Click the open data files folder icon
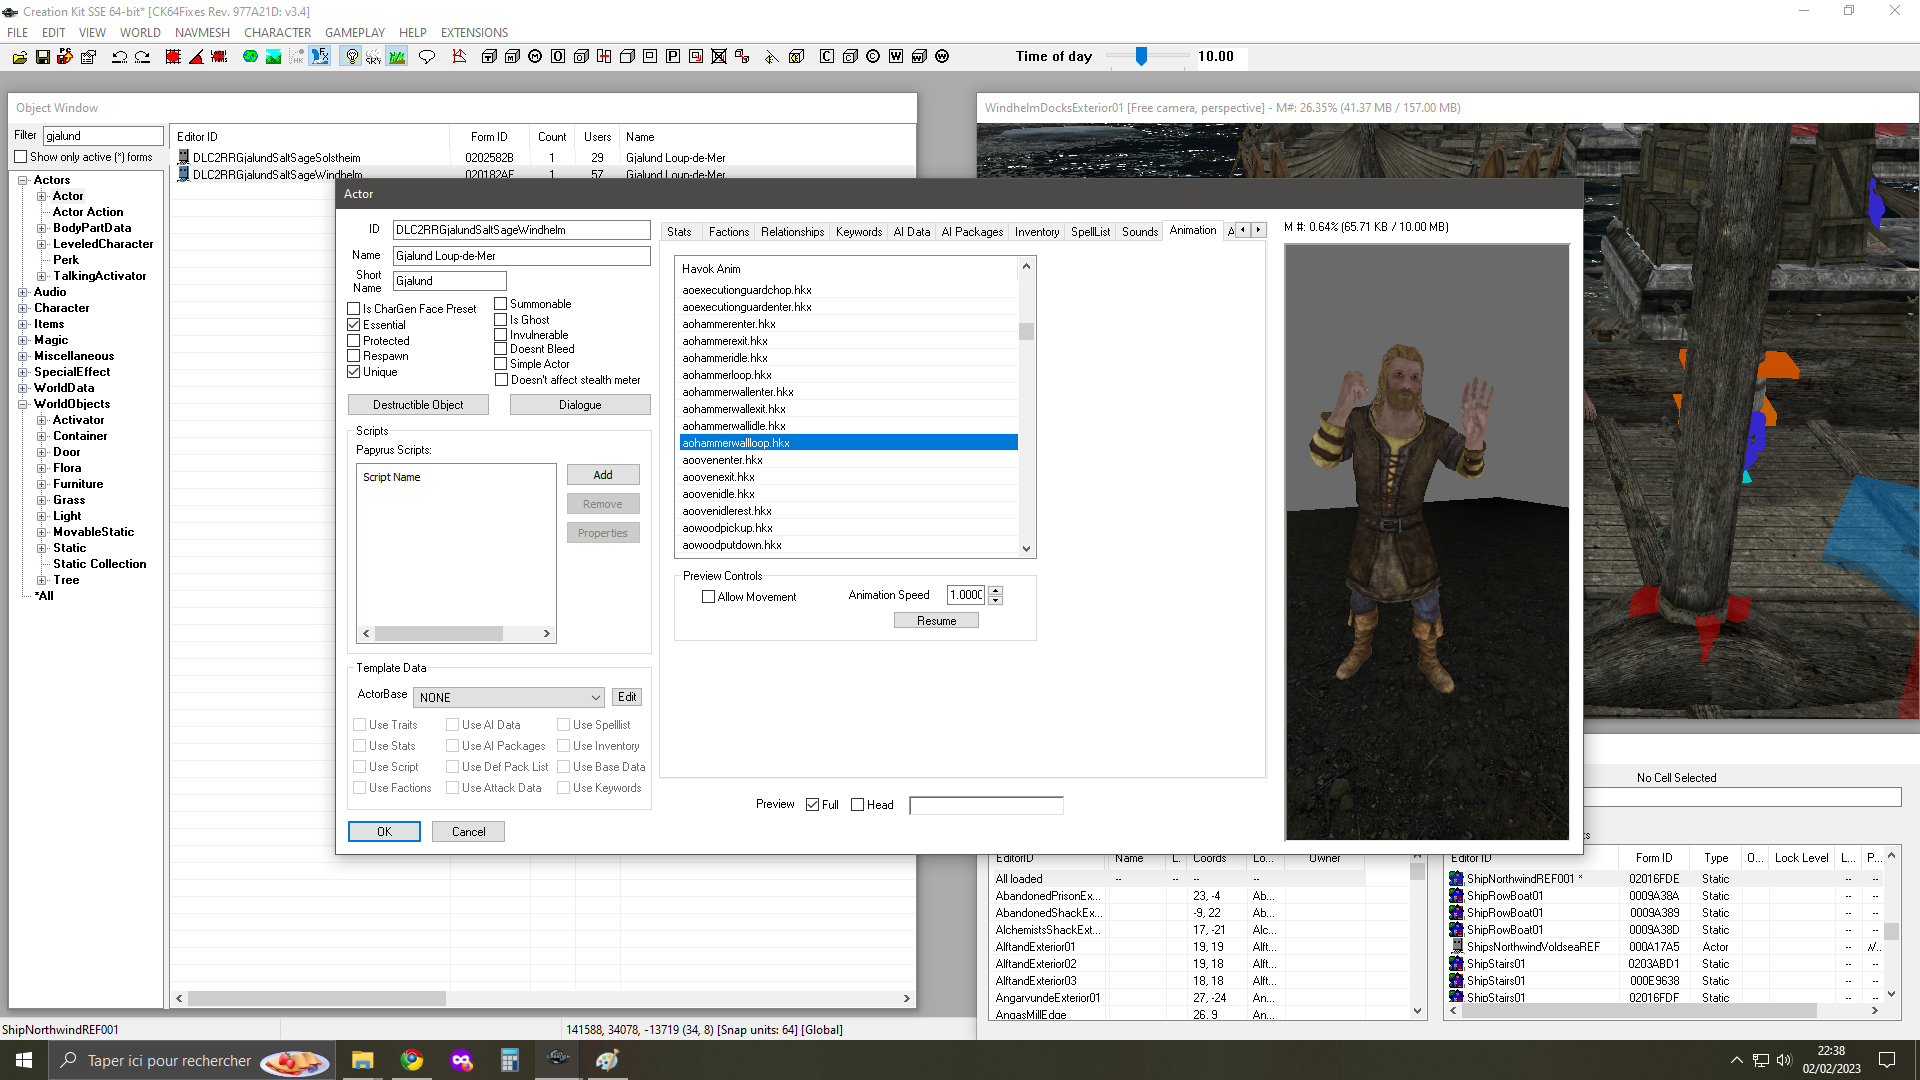 pyautogui.click(x=19, y=57)
